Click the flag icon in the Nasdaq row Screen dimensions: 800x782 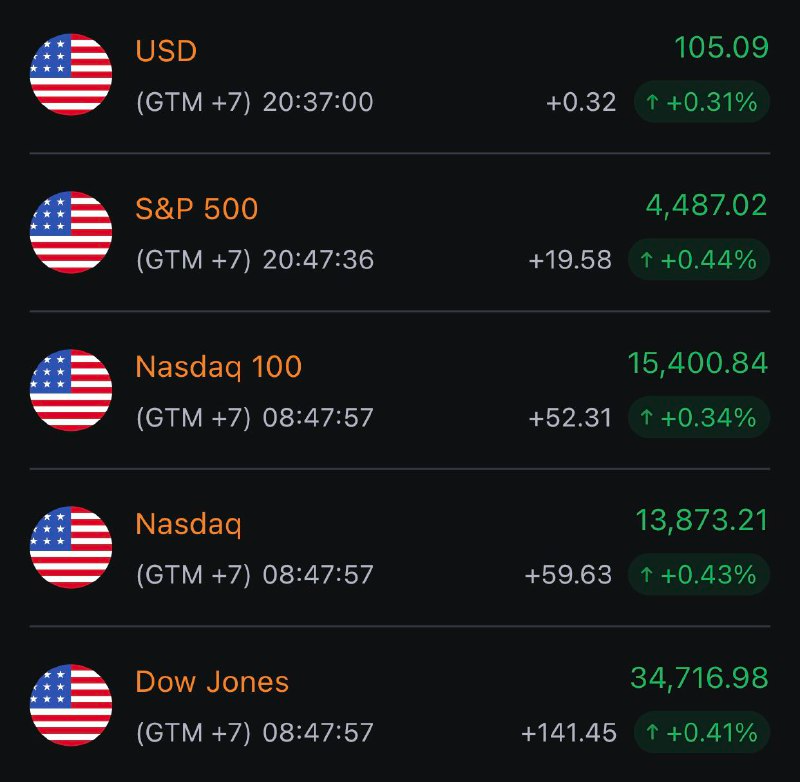pyautogui.click(x=71, y=547)
